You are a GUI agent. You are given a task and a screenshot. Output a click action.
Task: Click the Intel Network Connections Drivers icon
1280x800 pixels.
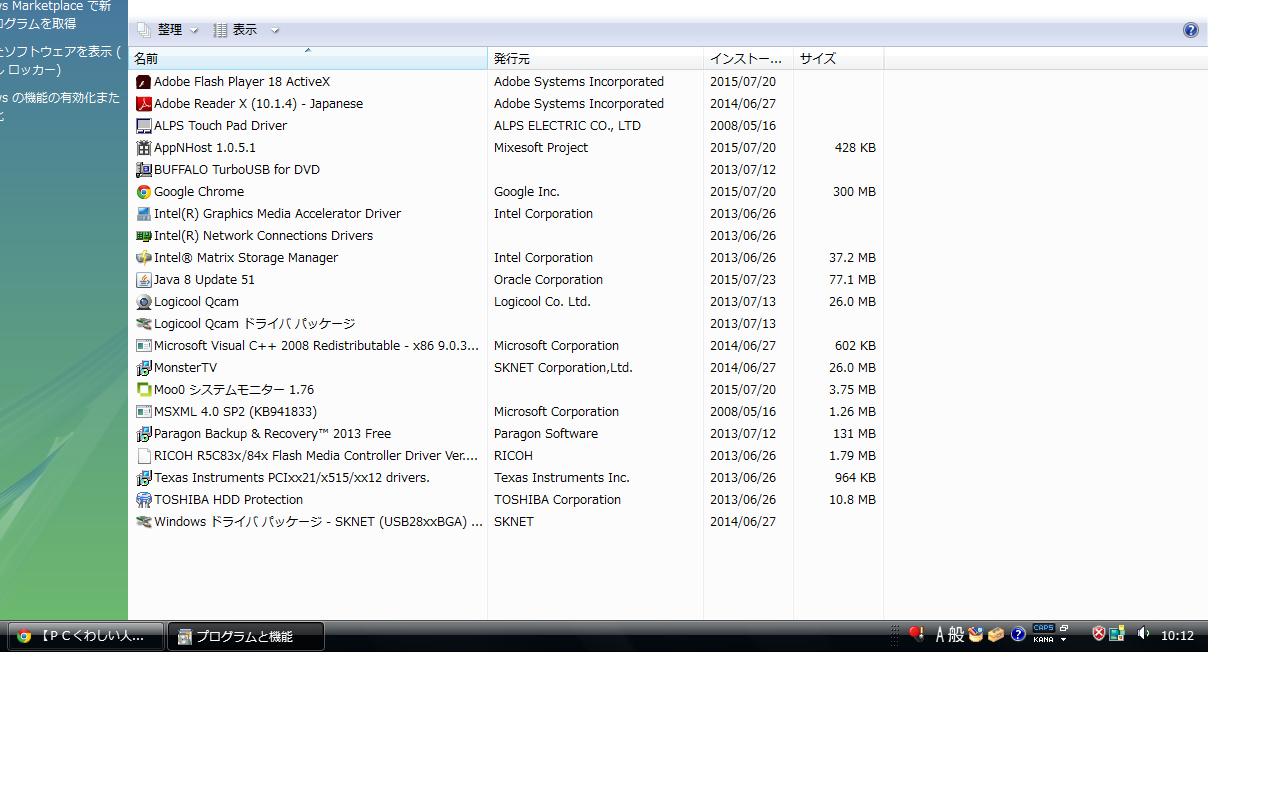coord(144,236)
